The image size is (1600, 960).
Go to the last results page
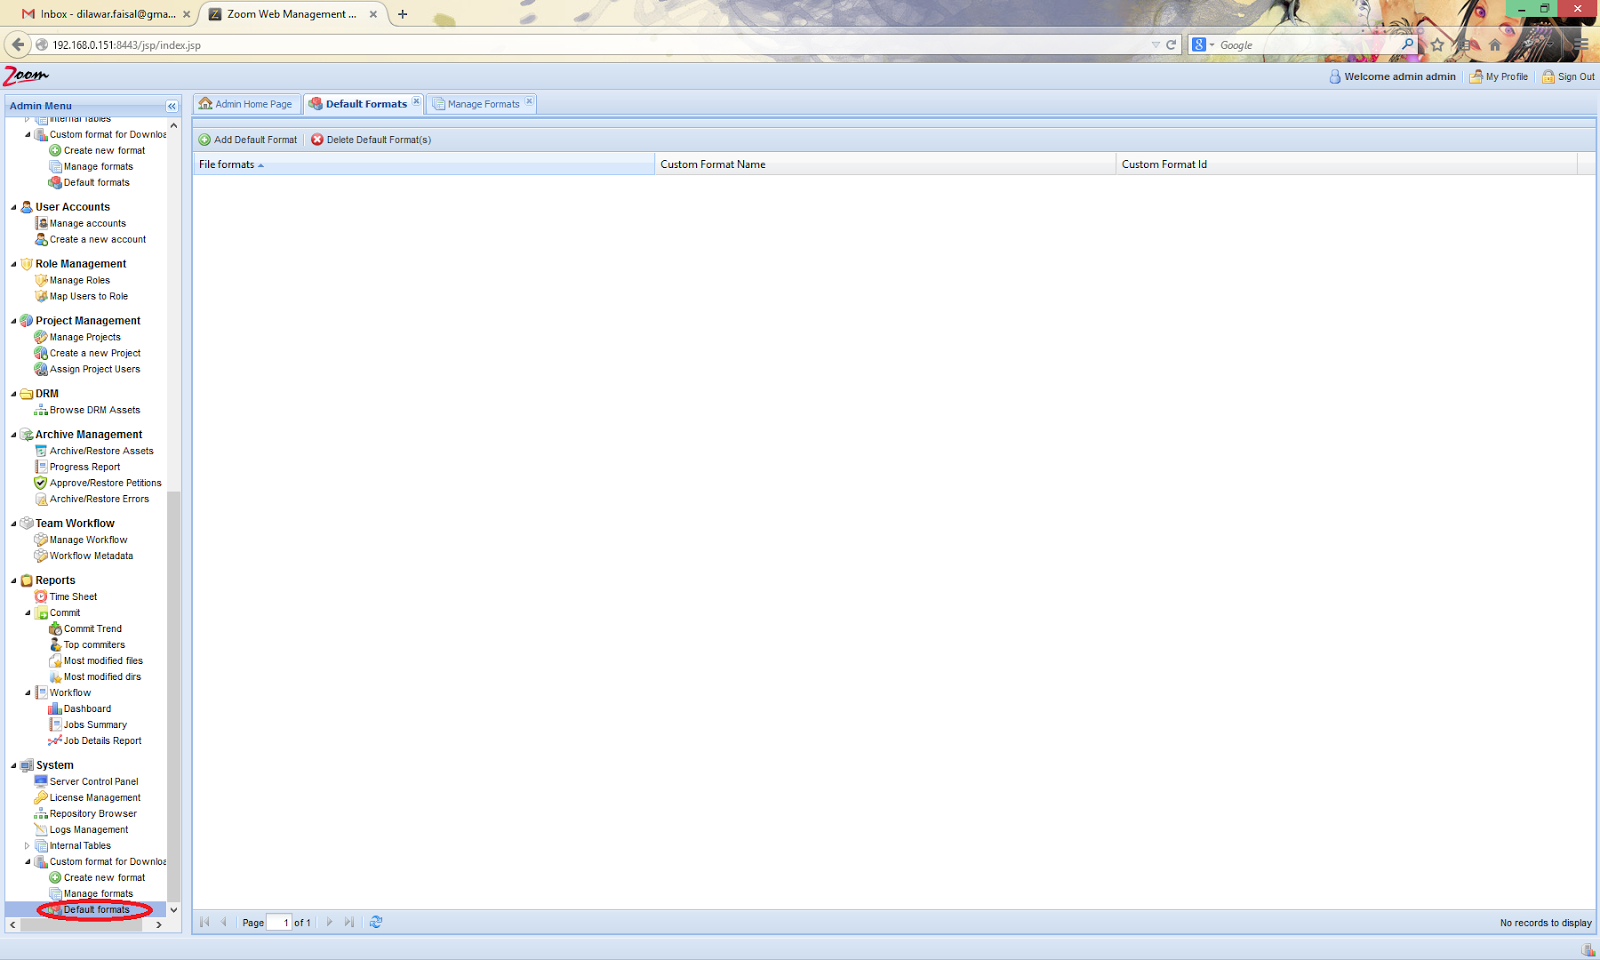pos(349,922)
